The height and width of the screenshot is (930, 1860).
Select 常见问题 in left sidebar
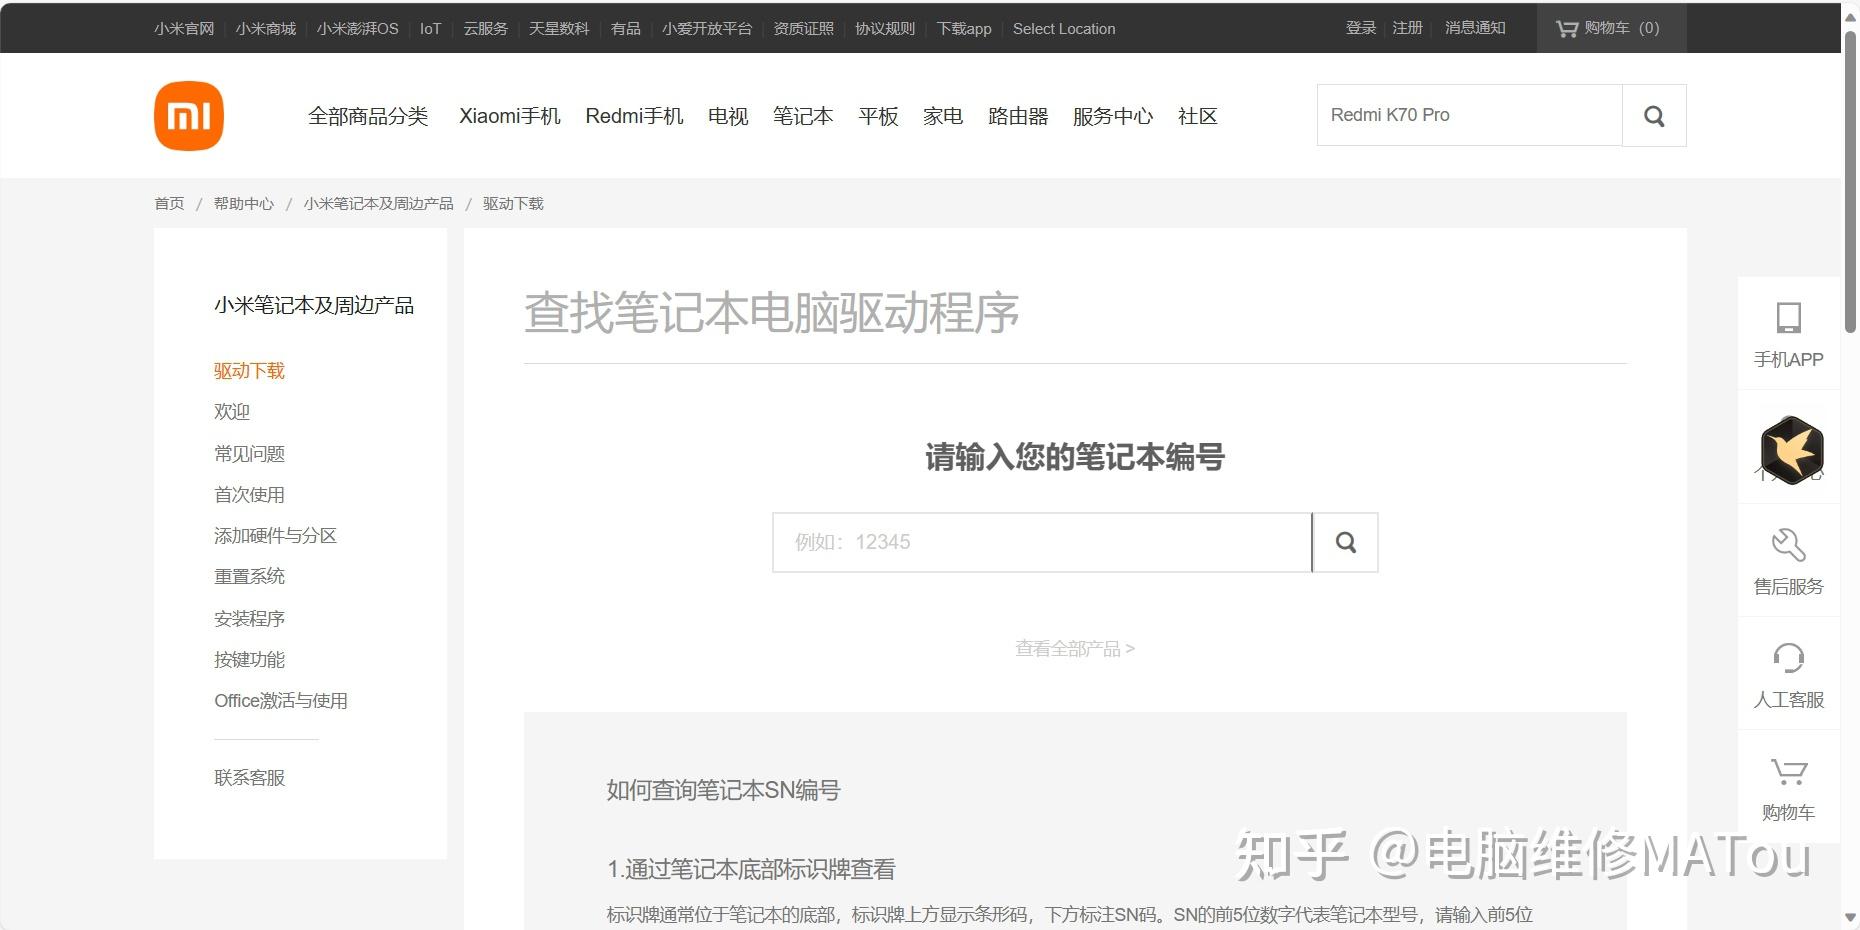pos(249,454)
